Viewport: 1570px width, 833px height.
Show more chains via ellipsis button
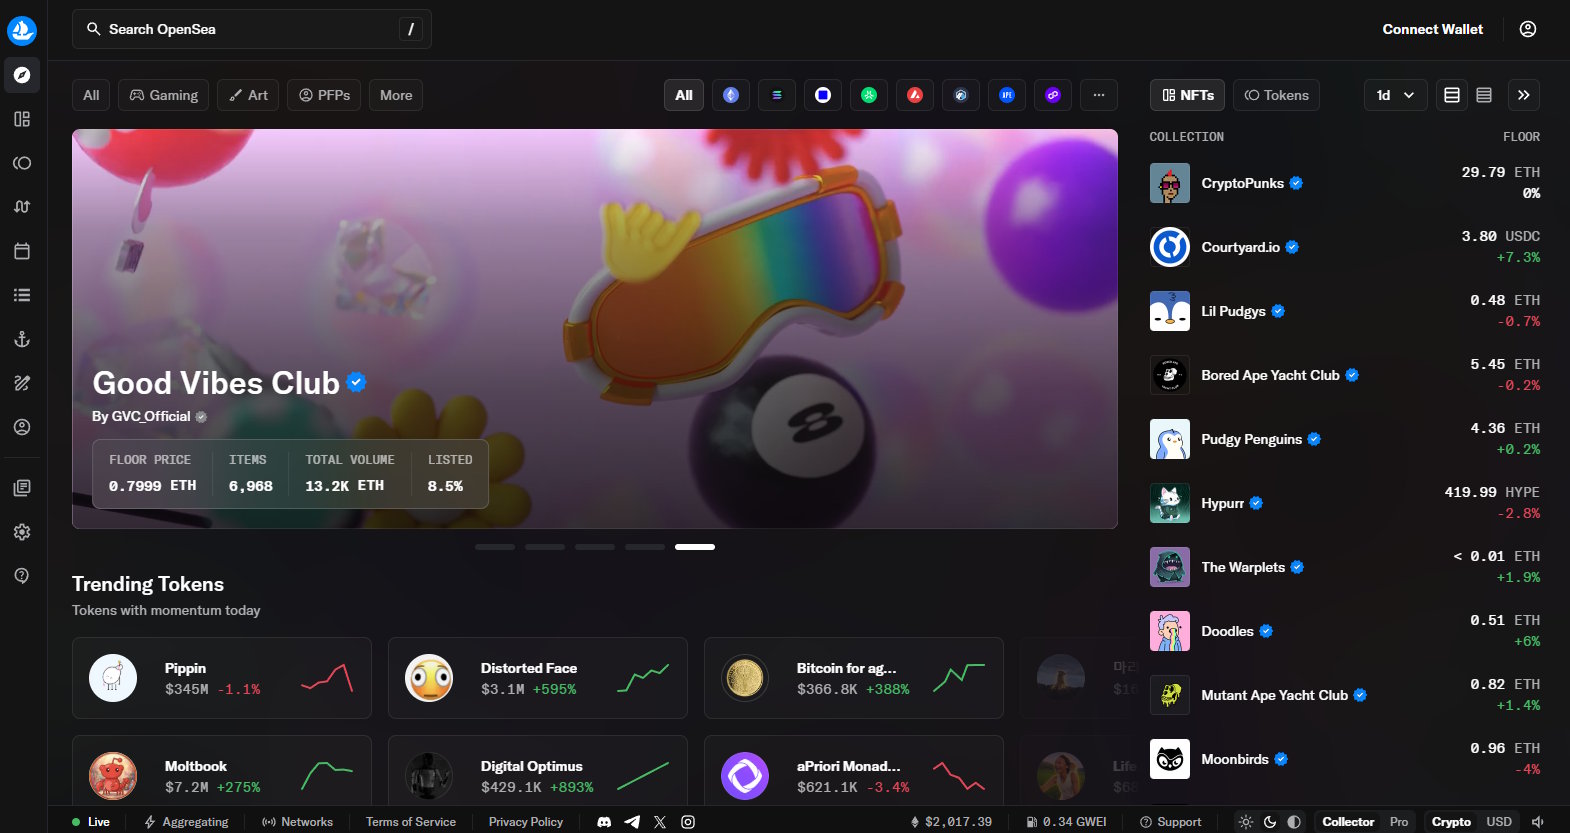tap(1099, 95)
